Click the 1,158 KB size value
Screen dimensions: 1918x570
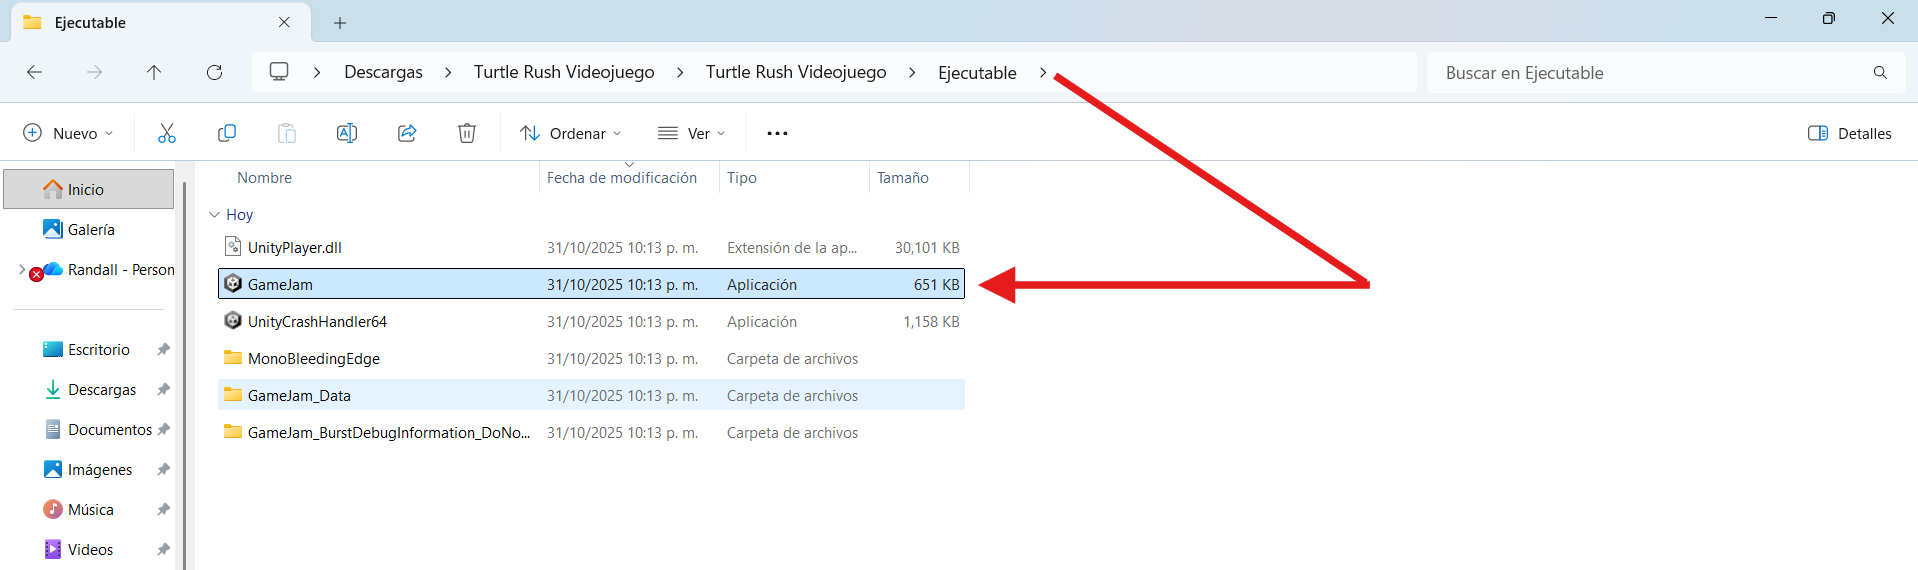pyautogui.click(x=931, y=321)
